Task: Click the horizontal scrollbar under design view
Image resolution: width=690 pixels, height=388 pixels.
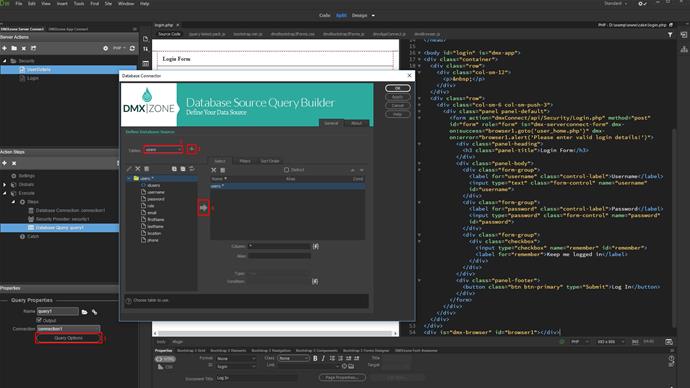Action: coord(275,333)
